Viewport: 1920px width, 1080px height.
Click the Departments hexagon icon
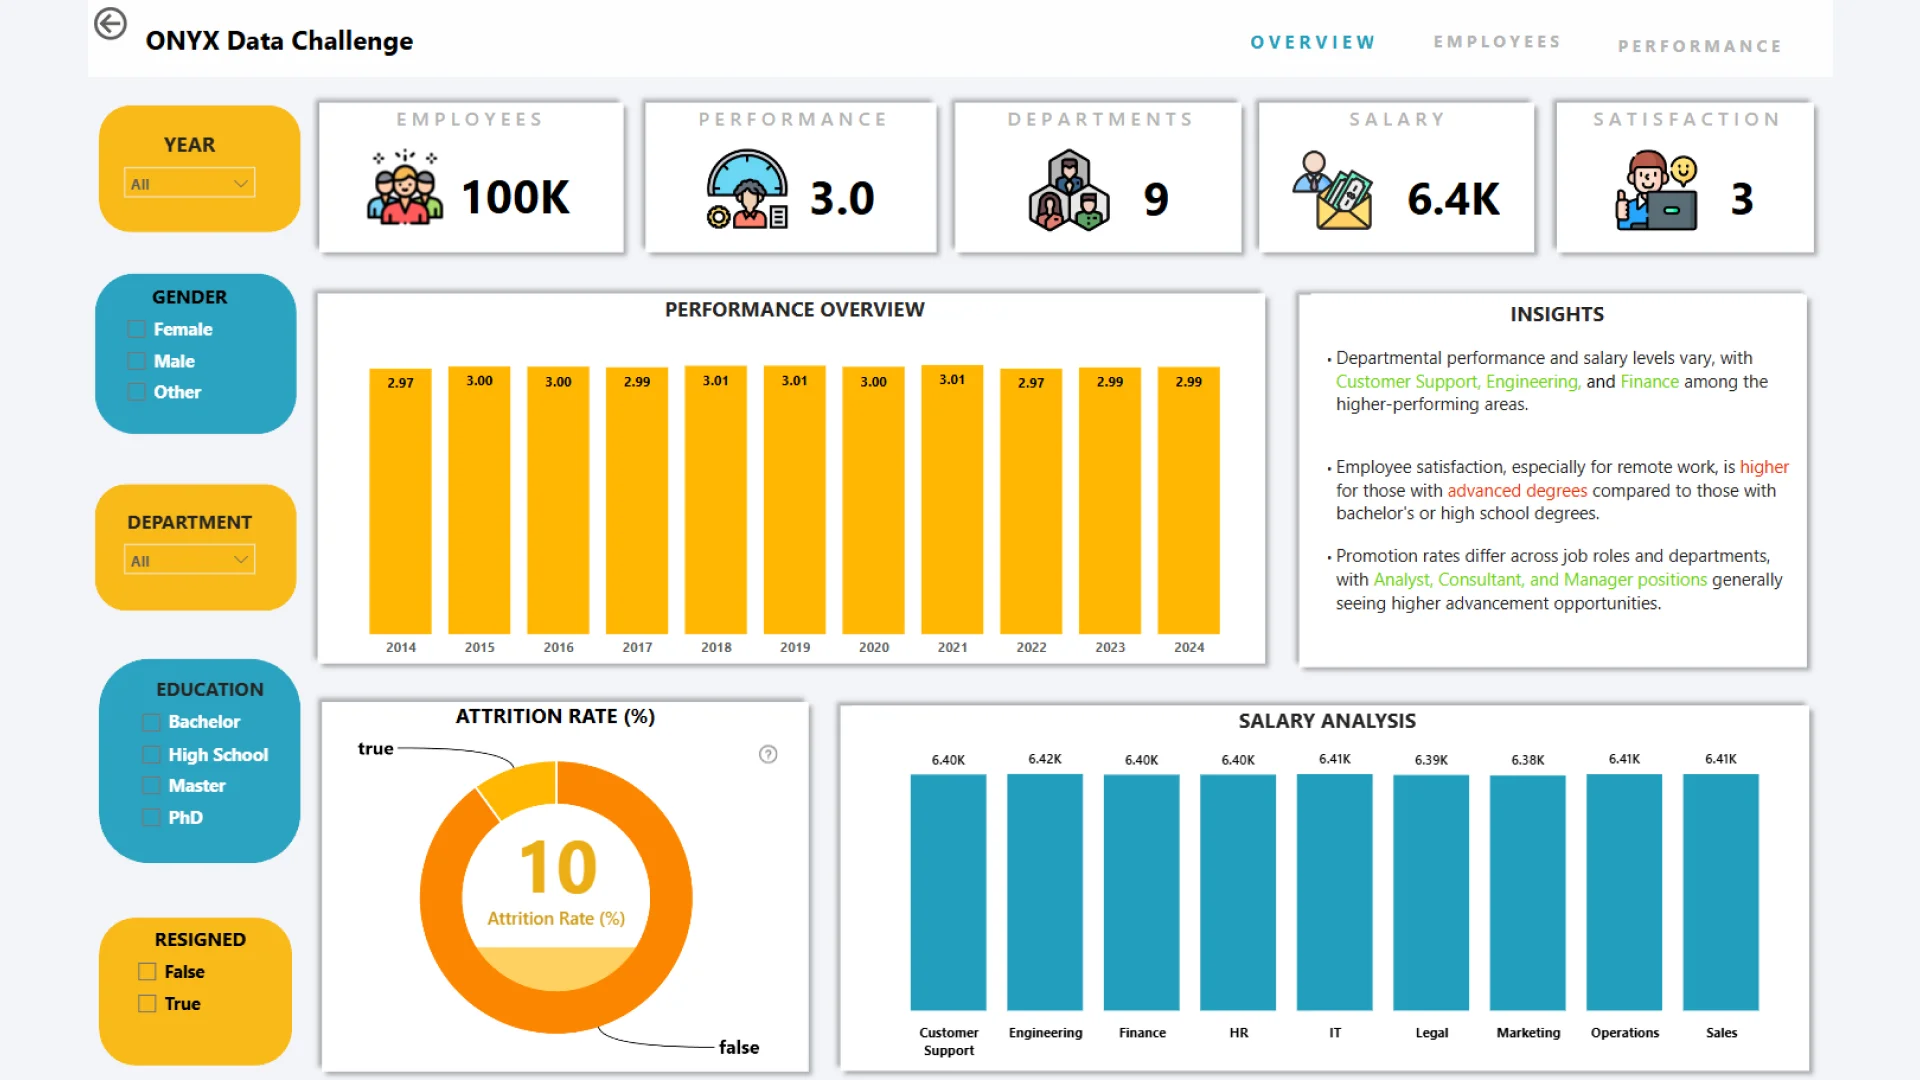(1069, 191)
